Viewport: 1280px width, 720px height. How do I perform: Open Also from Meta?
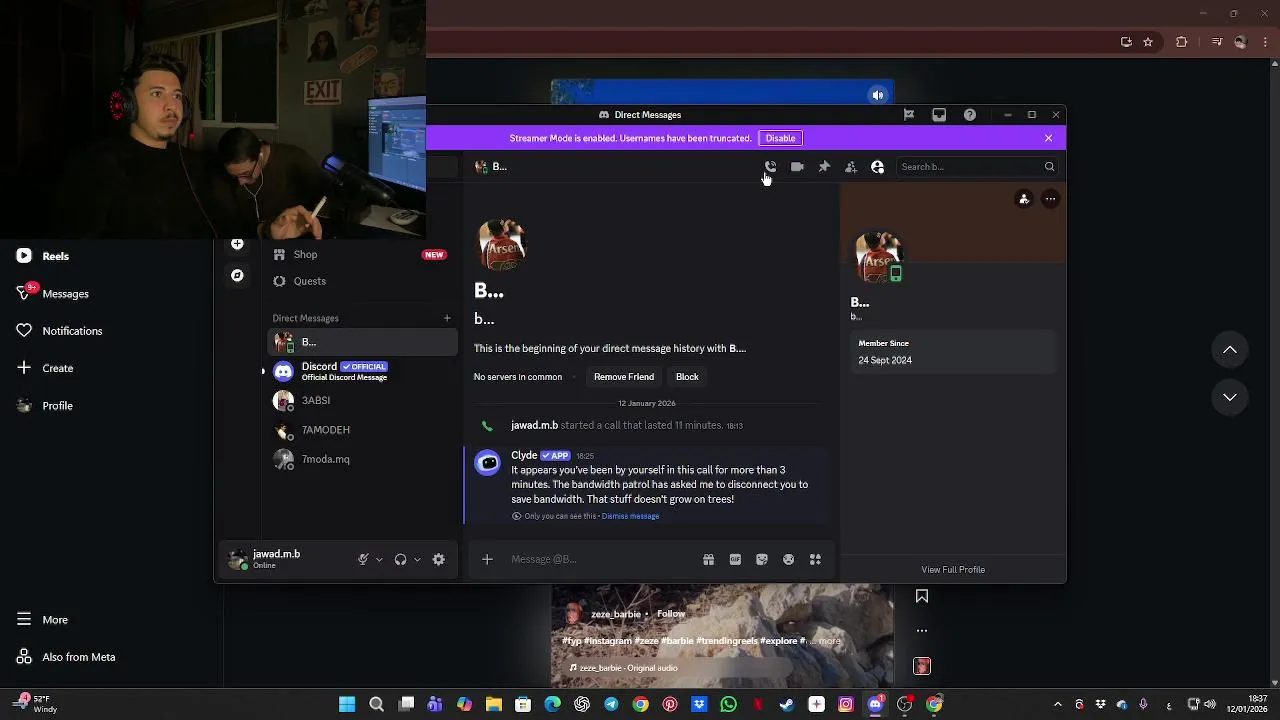click(x=66, y=657)
